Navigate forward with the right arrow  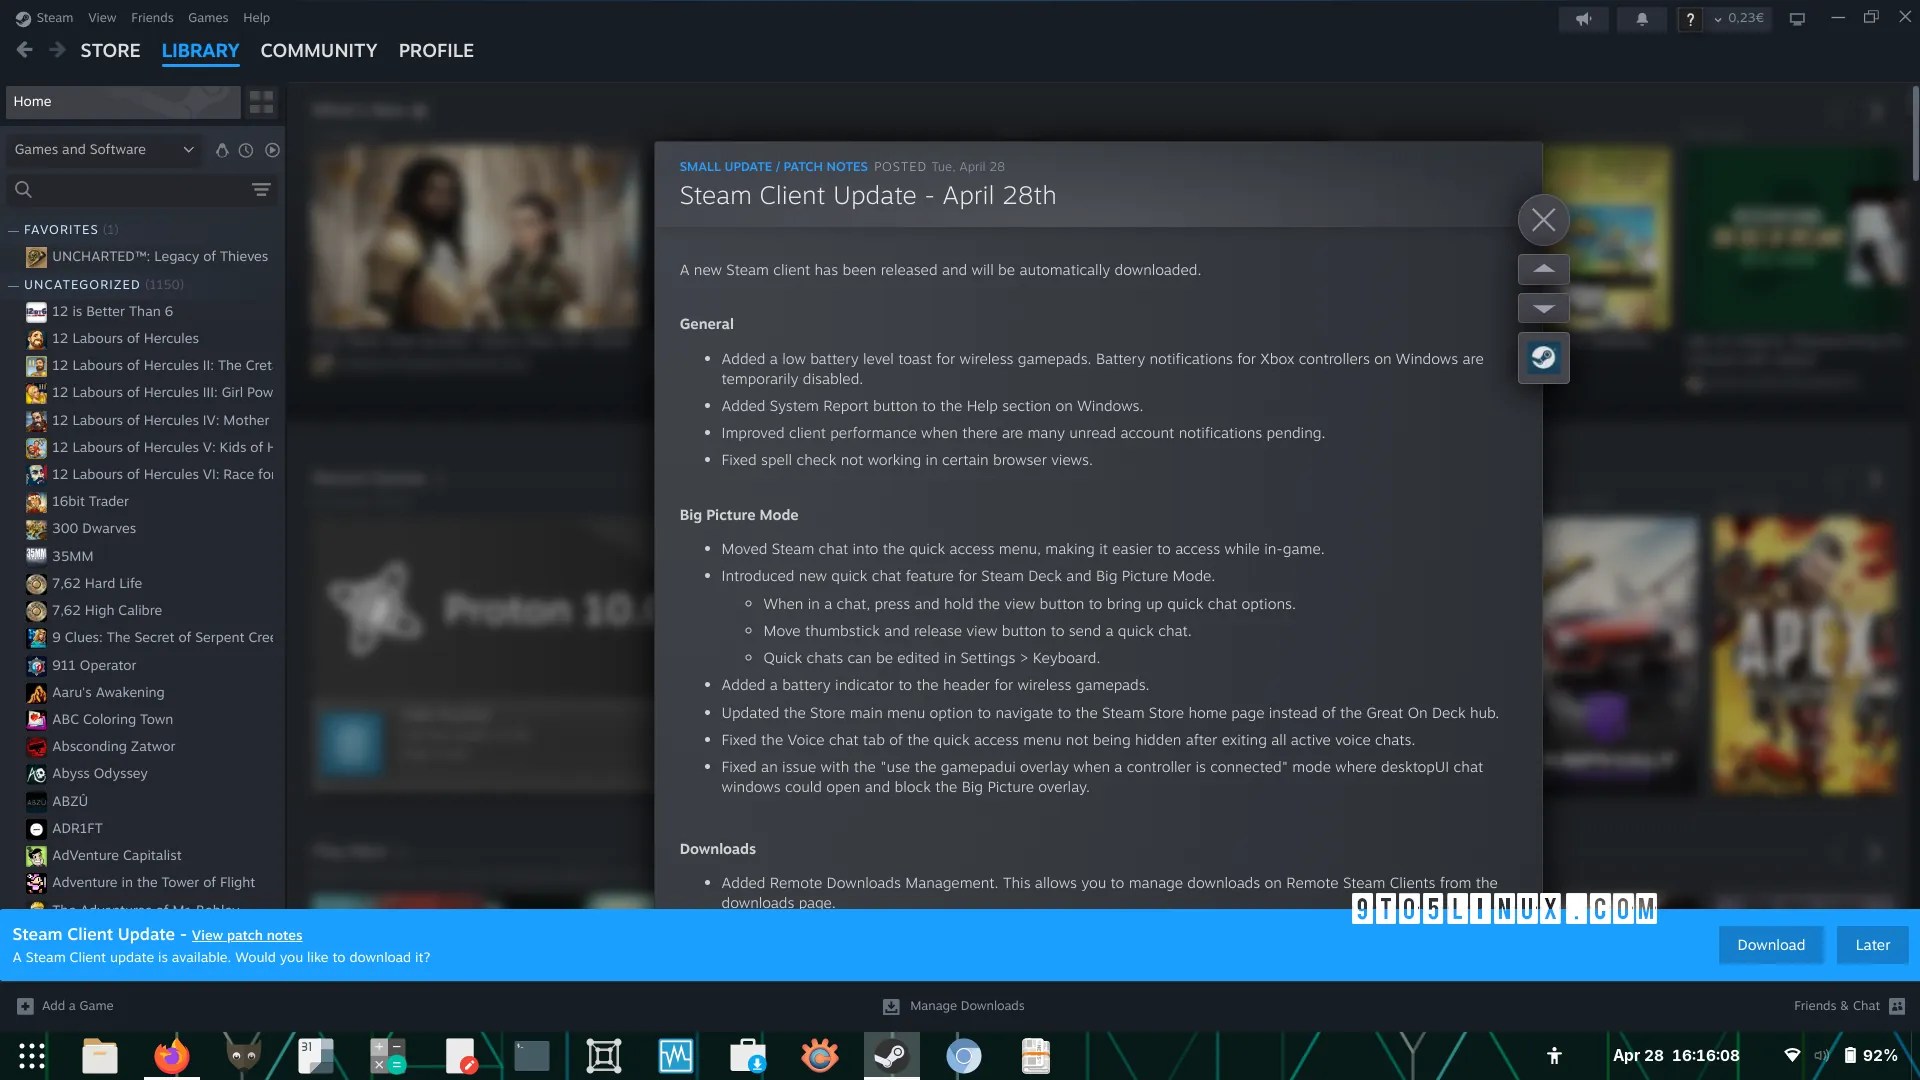(x=58, y=50)
